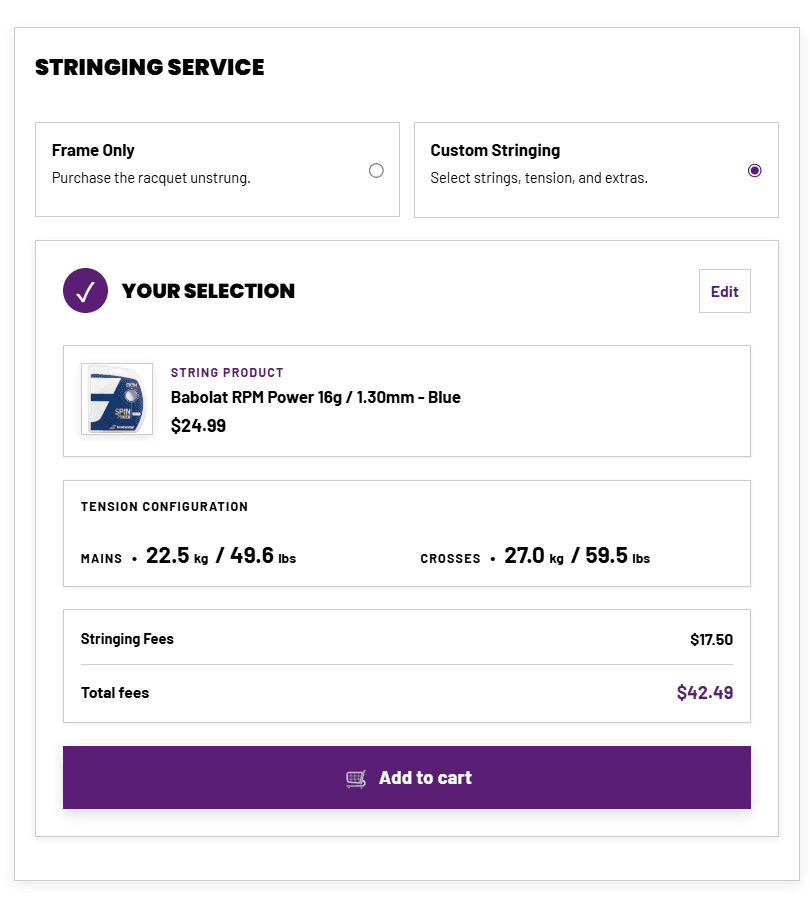Viewport: 811px width, 899px height.
Task: Click the Custom Stringing option card
Action: click(x=596, y=169)
